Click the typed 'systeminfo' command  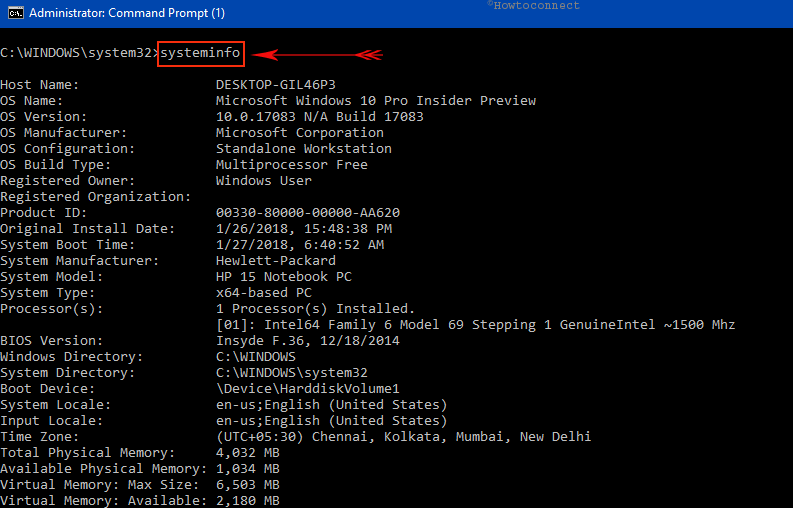[x=200, y=53]
